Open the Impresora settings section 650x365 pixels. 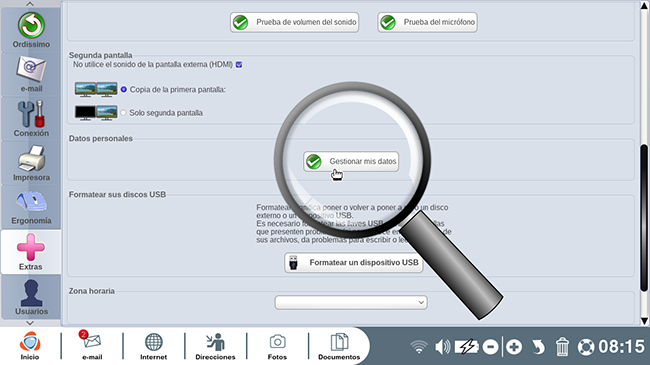coord(31,163)
